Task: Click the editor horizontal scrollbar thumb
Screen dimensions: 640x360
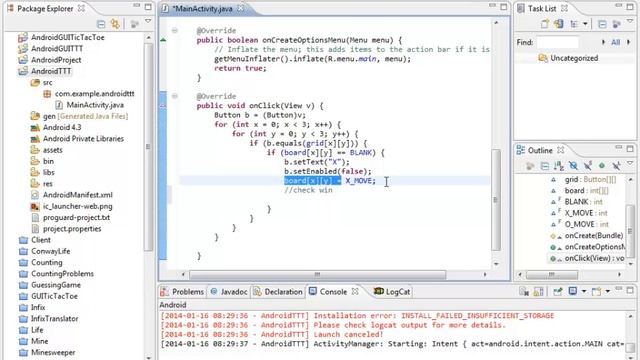Action: 318,275
